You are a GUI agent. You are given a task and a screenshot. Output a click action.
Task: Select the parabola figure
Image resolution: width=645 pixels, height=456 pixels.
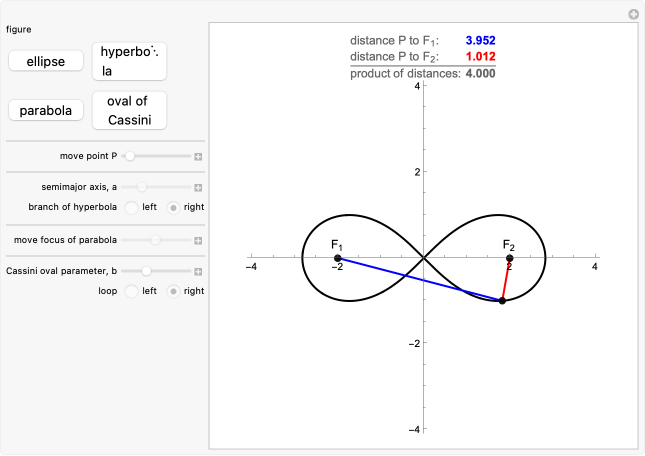(x=46, y=110)
